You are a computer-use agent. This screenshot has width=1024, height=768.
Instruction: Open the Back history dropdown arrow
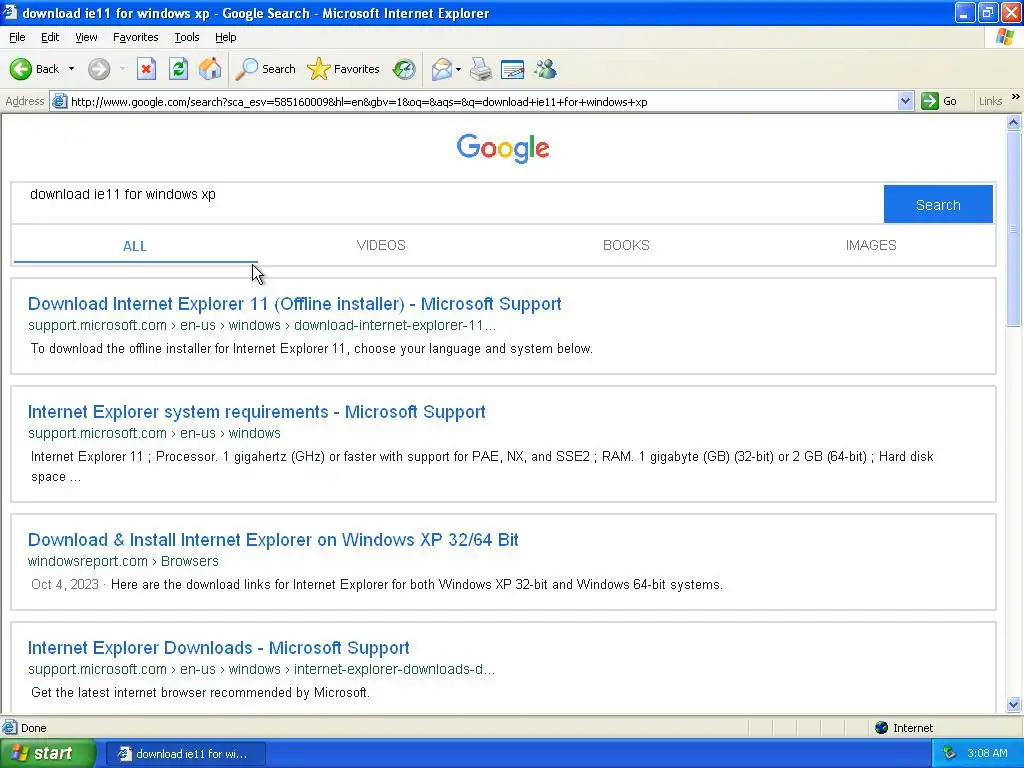click(71, 69)
